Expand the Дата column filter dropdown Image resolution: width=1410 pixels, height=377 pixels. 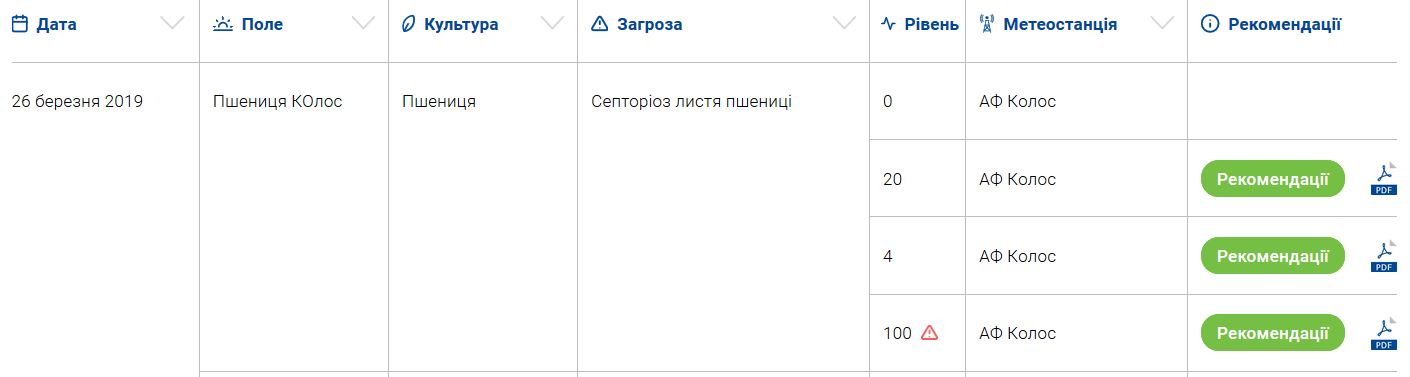(x=172, y=24)
